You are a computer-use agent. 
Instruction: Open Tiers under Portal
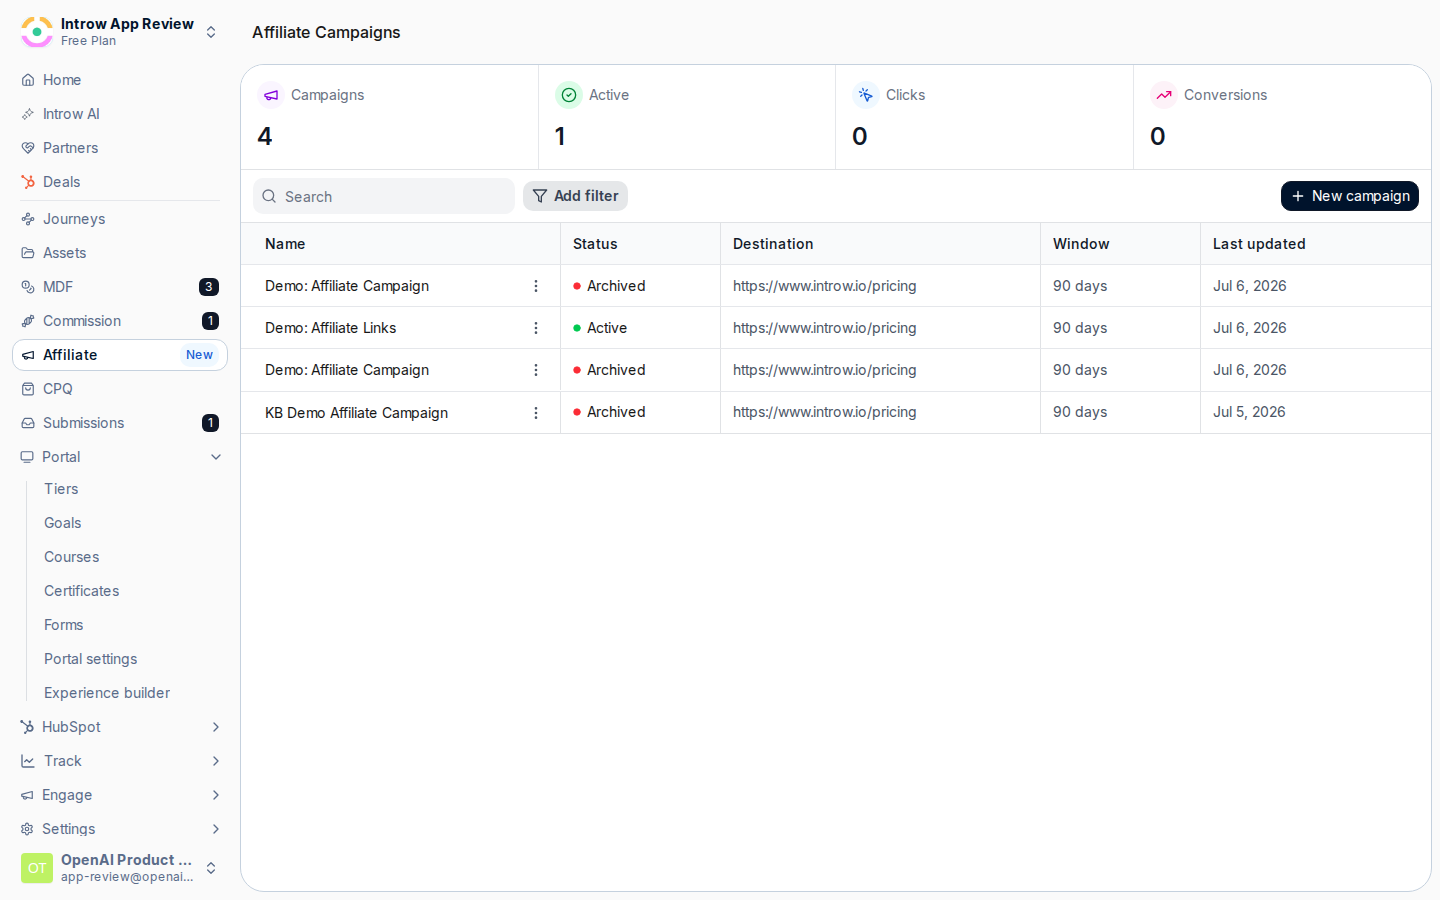coord(61,489)
